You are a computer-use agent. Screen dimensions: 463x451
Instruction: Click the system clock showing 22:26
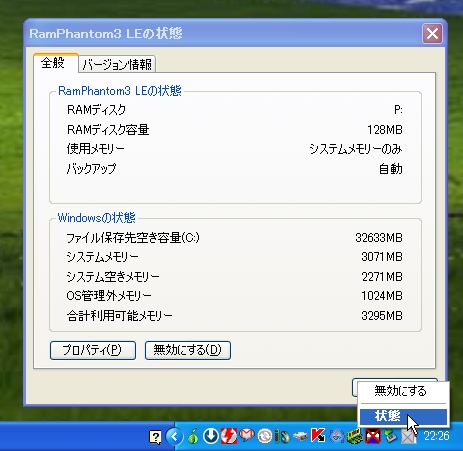[436, 436]
